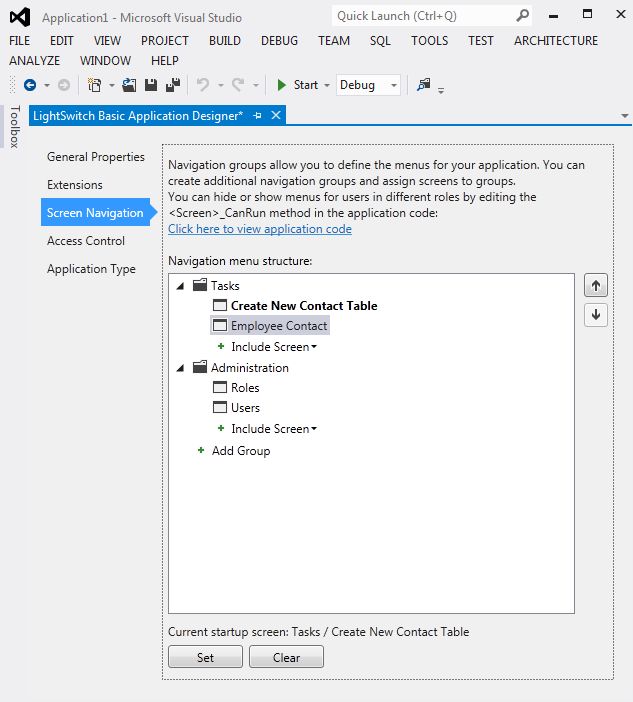Click the Quick Launch search magnifier icon
The width and height of the screenshot is (633, 702).
click(x=522, y=16)
